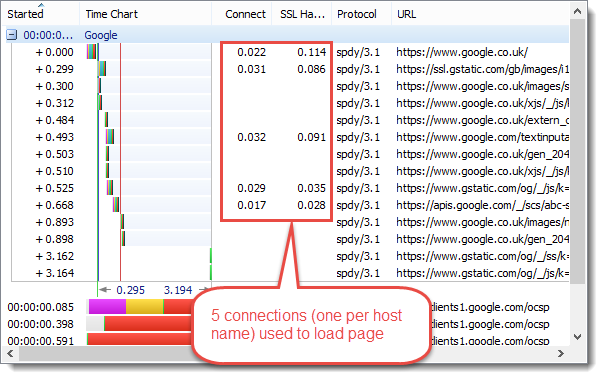Click the 3.194 time marker label
The image size is (603, 379).
(x=178, y=290)
